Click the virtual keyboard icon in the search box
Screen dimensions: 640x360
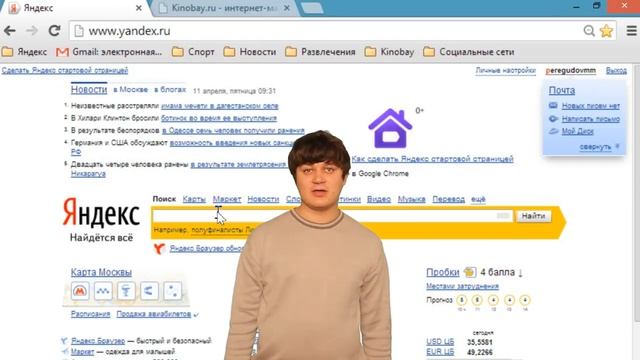pyautogui.click(x=503, y=216)
